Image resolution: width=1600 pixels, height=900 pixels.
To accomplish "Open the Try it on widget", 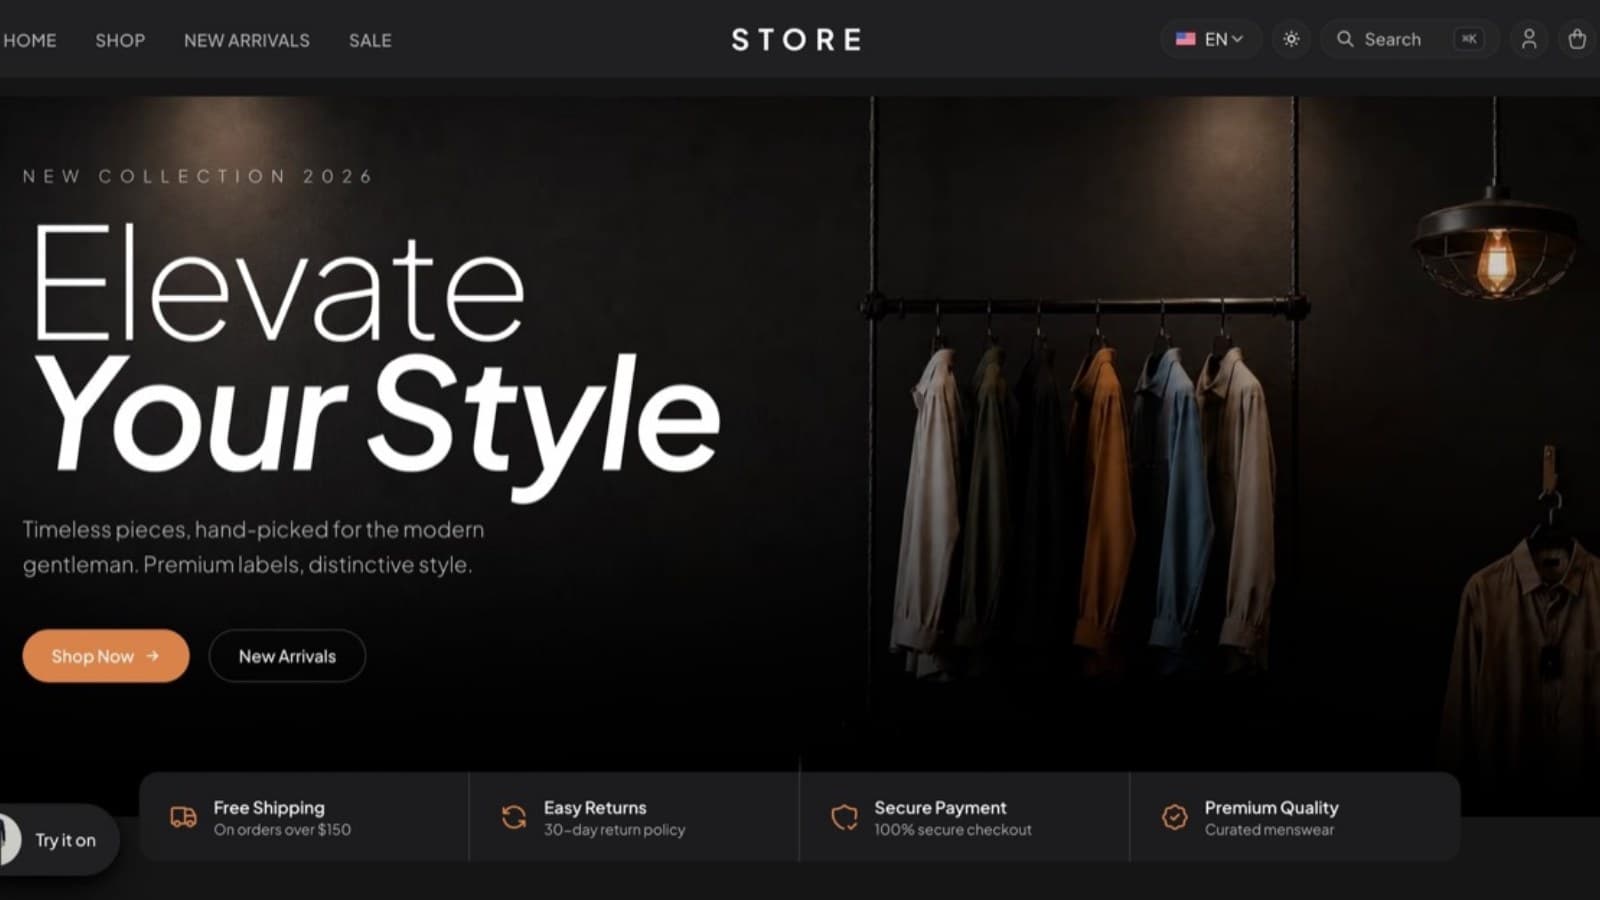I will pyautogui.click(x=58, y=840).
